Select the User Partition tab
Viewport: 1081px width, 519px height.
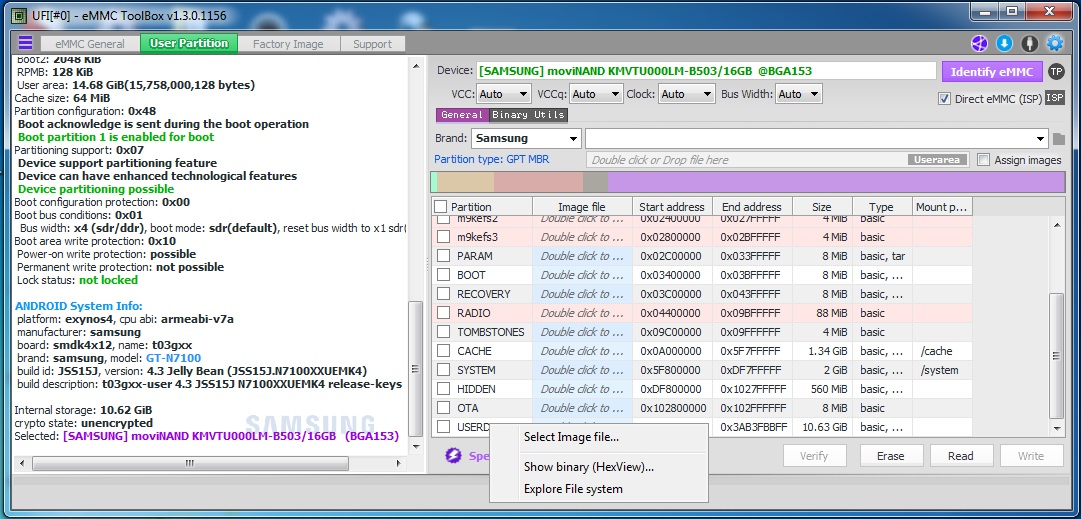189,43
